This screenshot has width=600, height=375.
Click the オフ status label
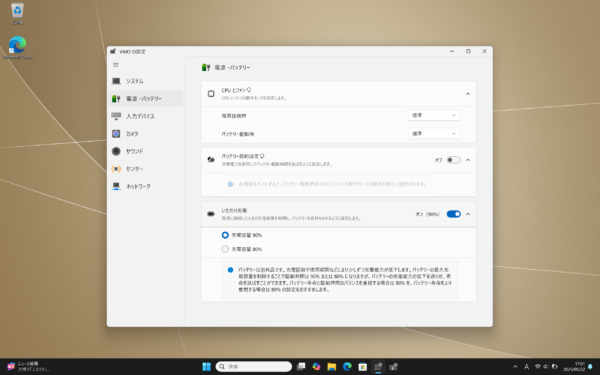point(438,160)
